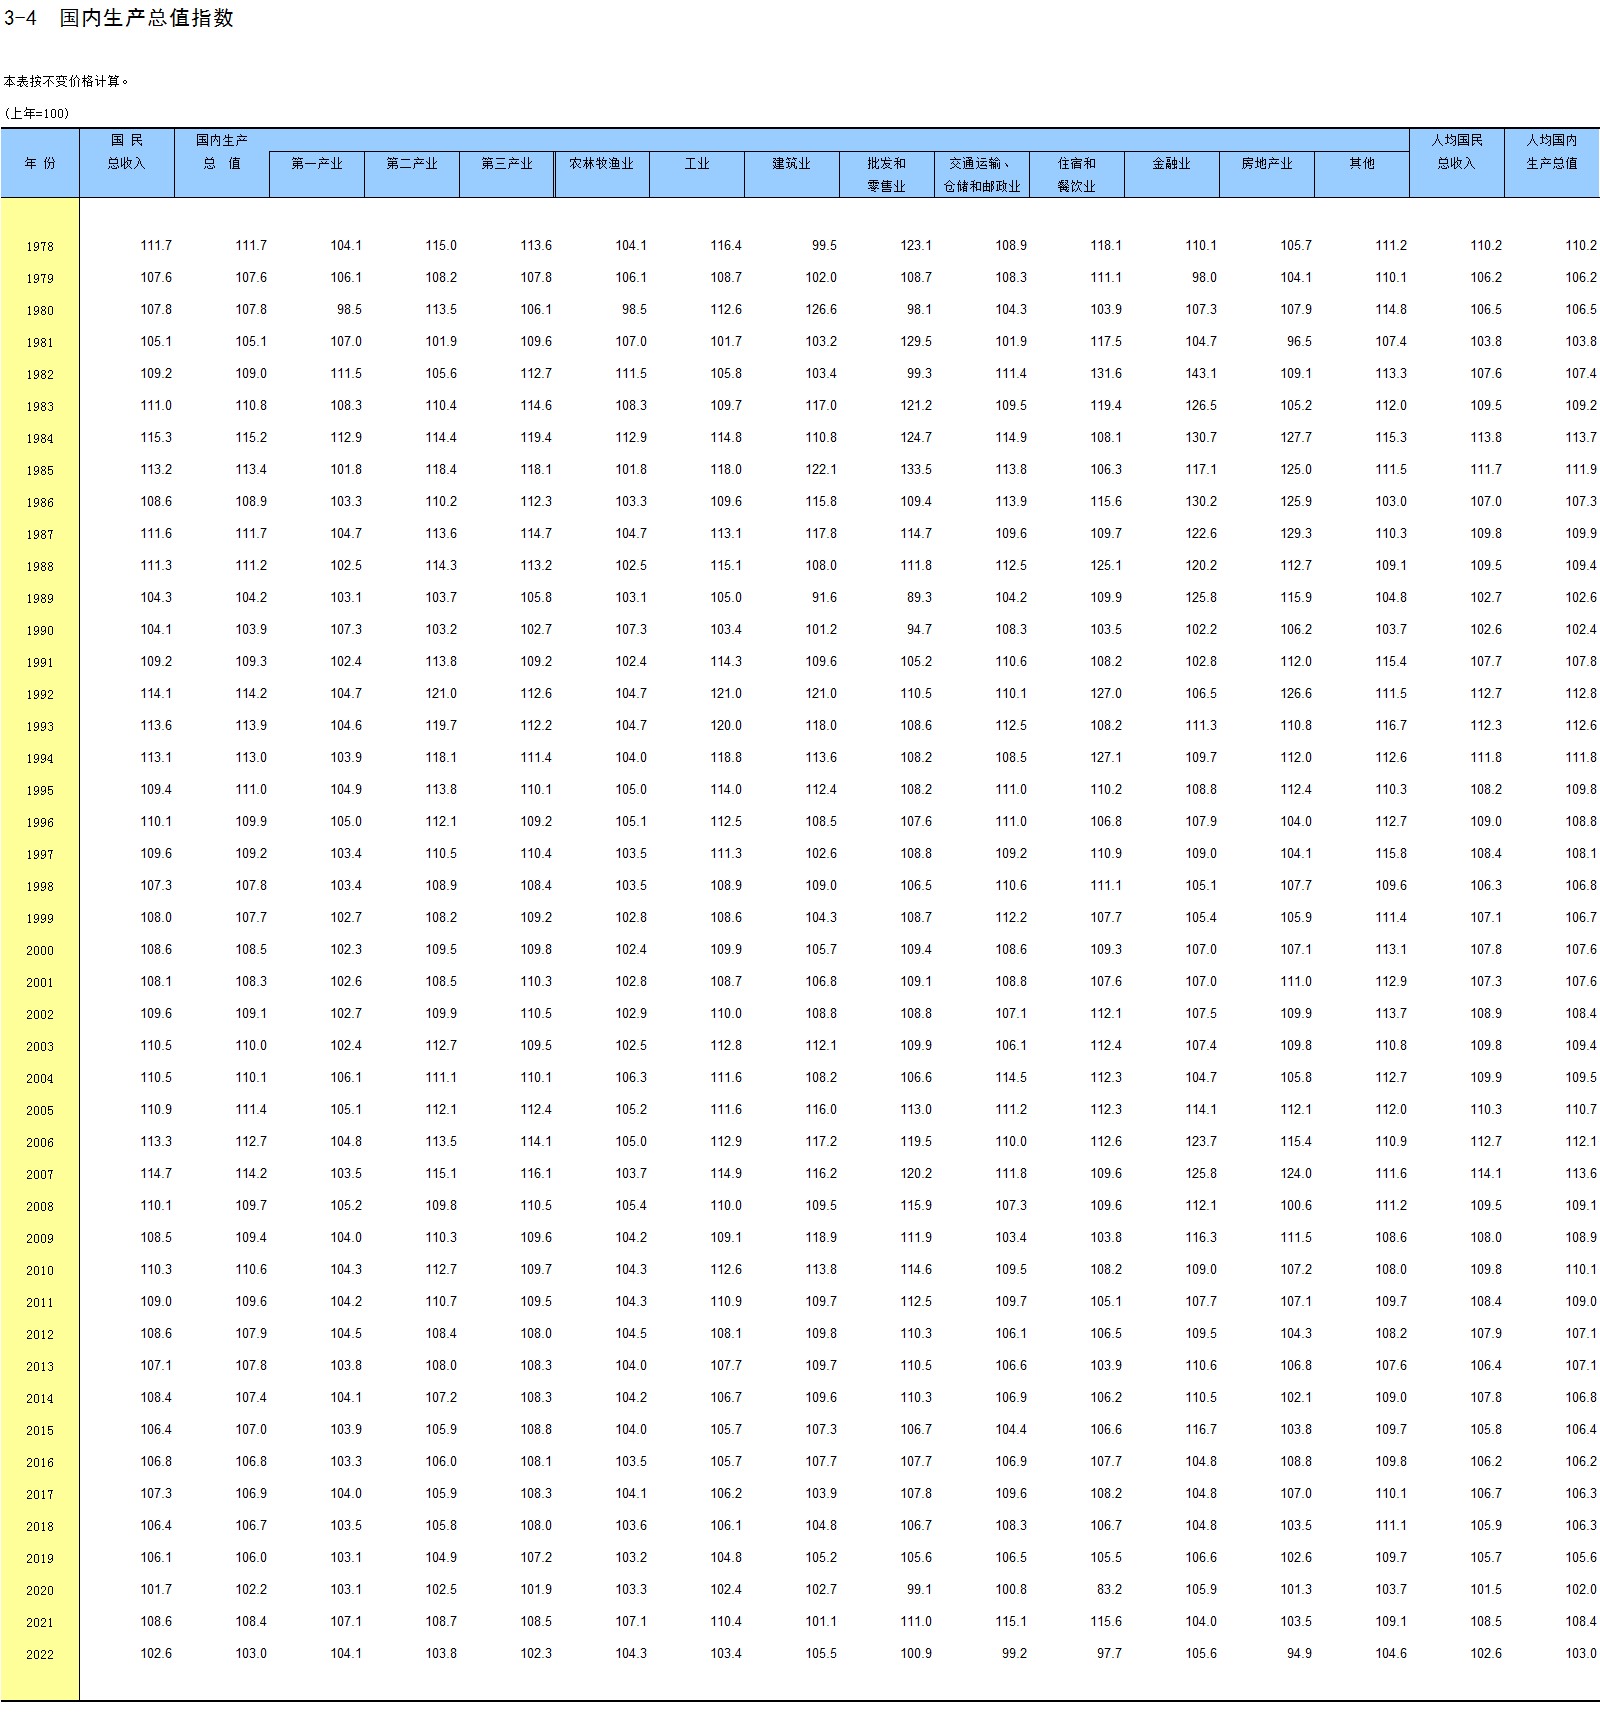Click 123.7 in the 2006 金融业 cell
The image size is (1600, 1734).
[x=1201, y=1142]
